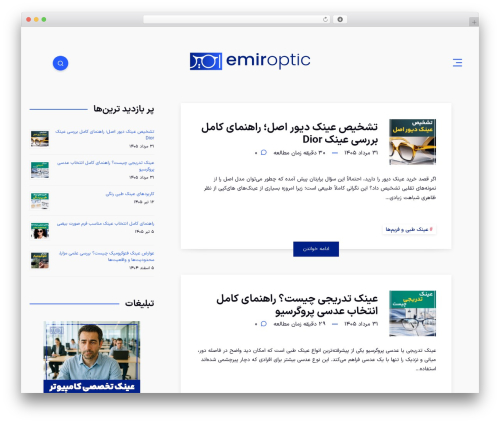The height and width of the screenshot is (423, 500).
Task: Click the new tab plus button
Action: pos(474,22)
